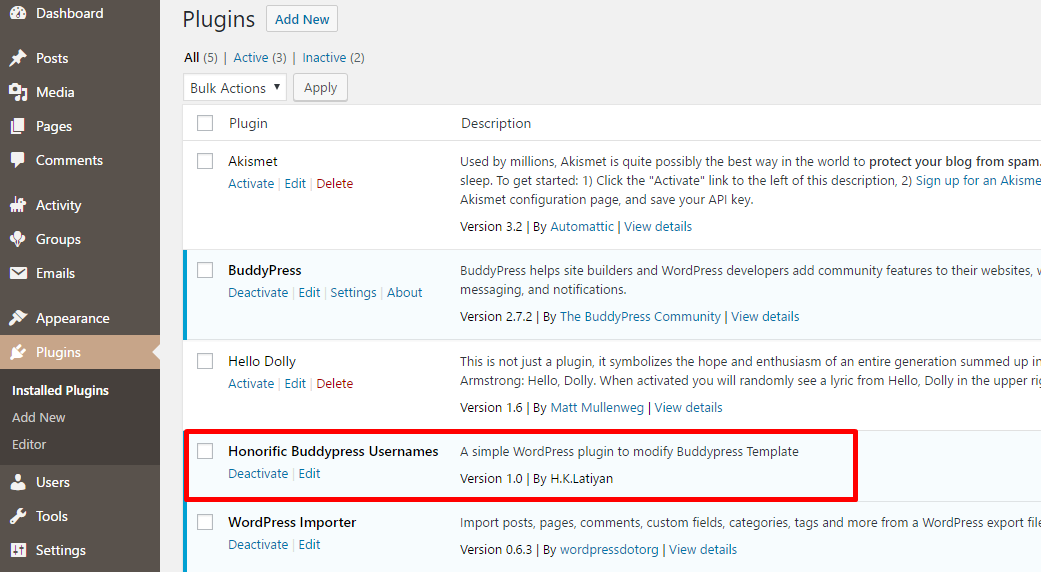Screen dimensions: 1041x572
Task: Check the BuddyPress plugin checkbox
Action: (205, 270)
